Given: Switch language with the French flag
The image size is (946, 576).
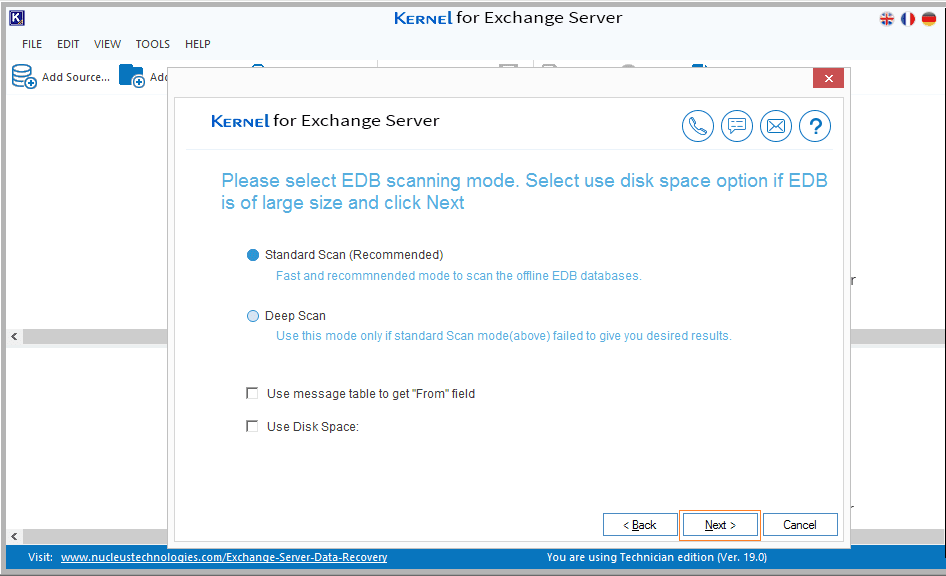Looking at the screenshot, I should (908, 19).
